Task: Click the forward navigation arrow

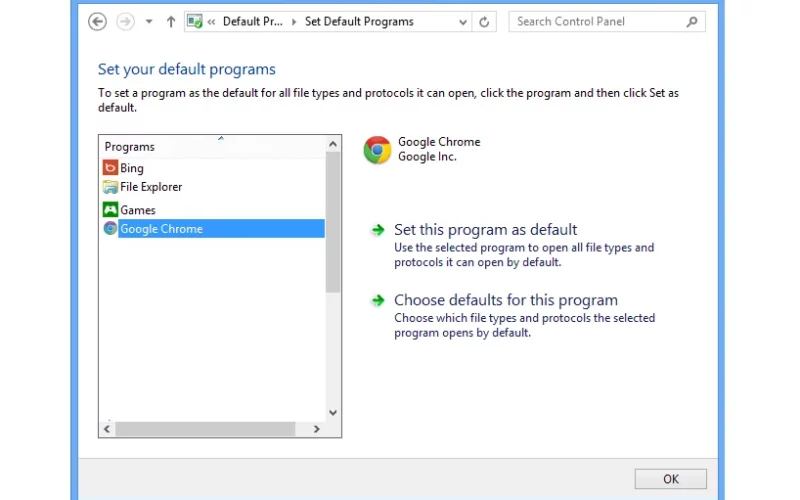Action: coord(125,21)
